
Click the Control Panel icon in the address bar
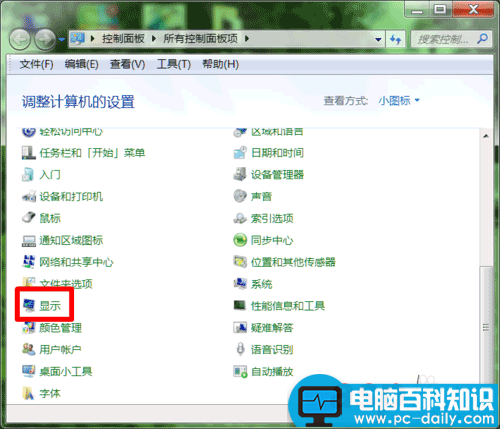point(78,39)
